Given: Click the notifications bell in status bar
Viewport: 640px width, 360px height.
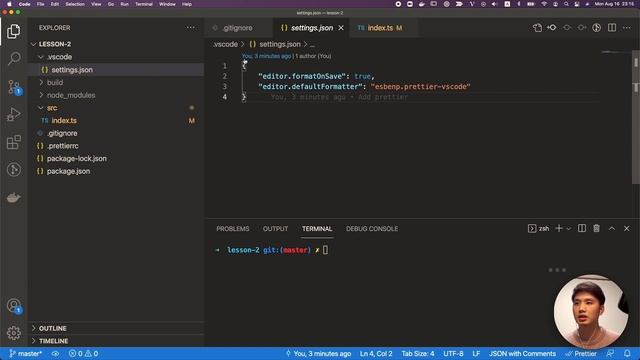Looking at the screenshot, I should click(627, 353).
